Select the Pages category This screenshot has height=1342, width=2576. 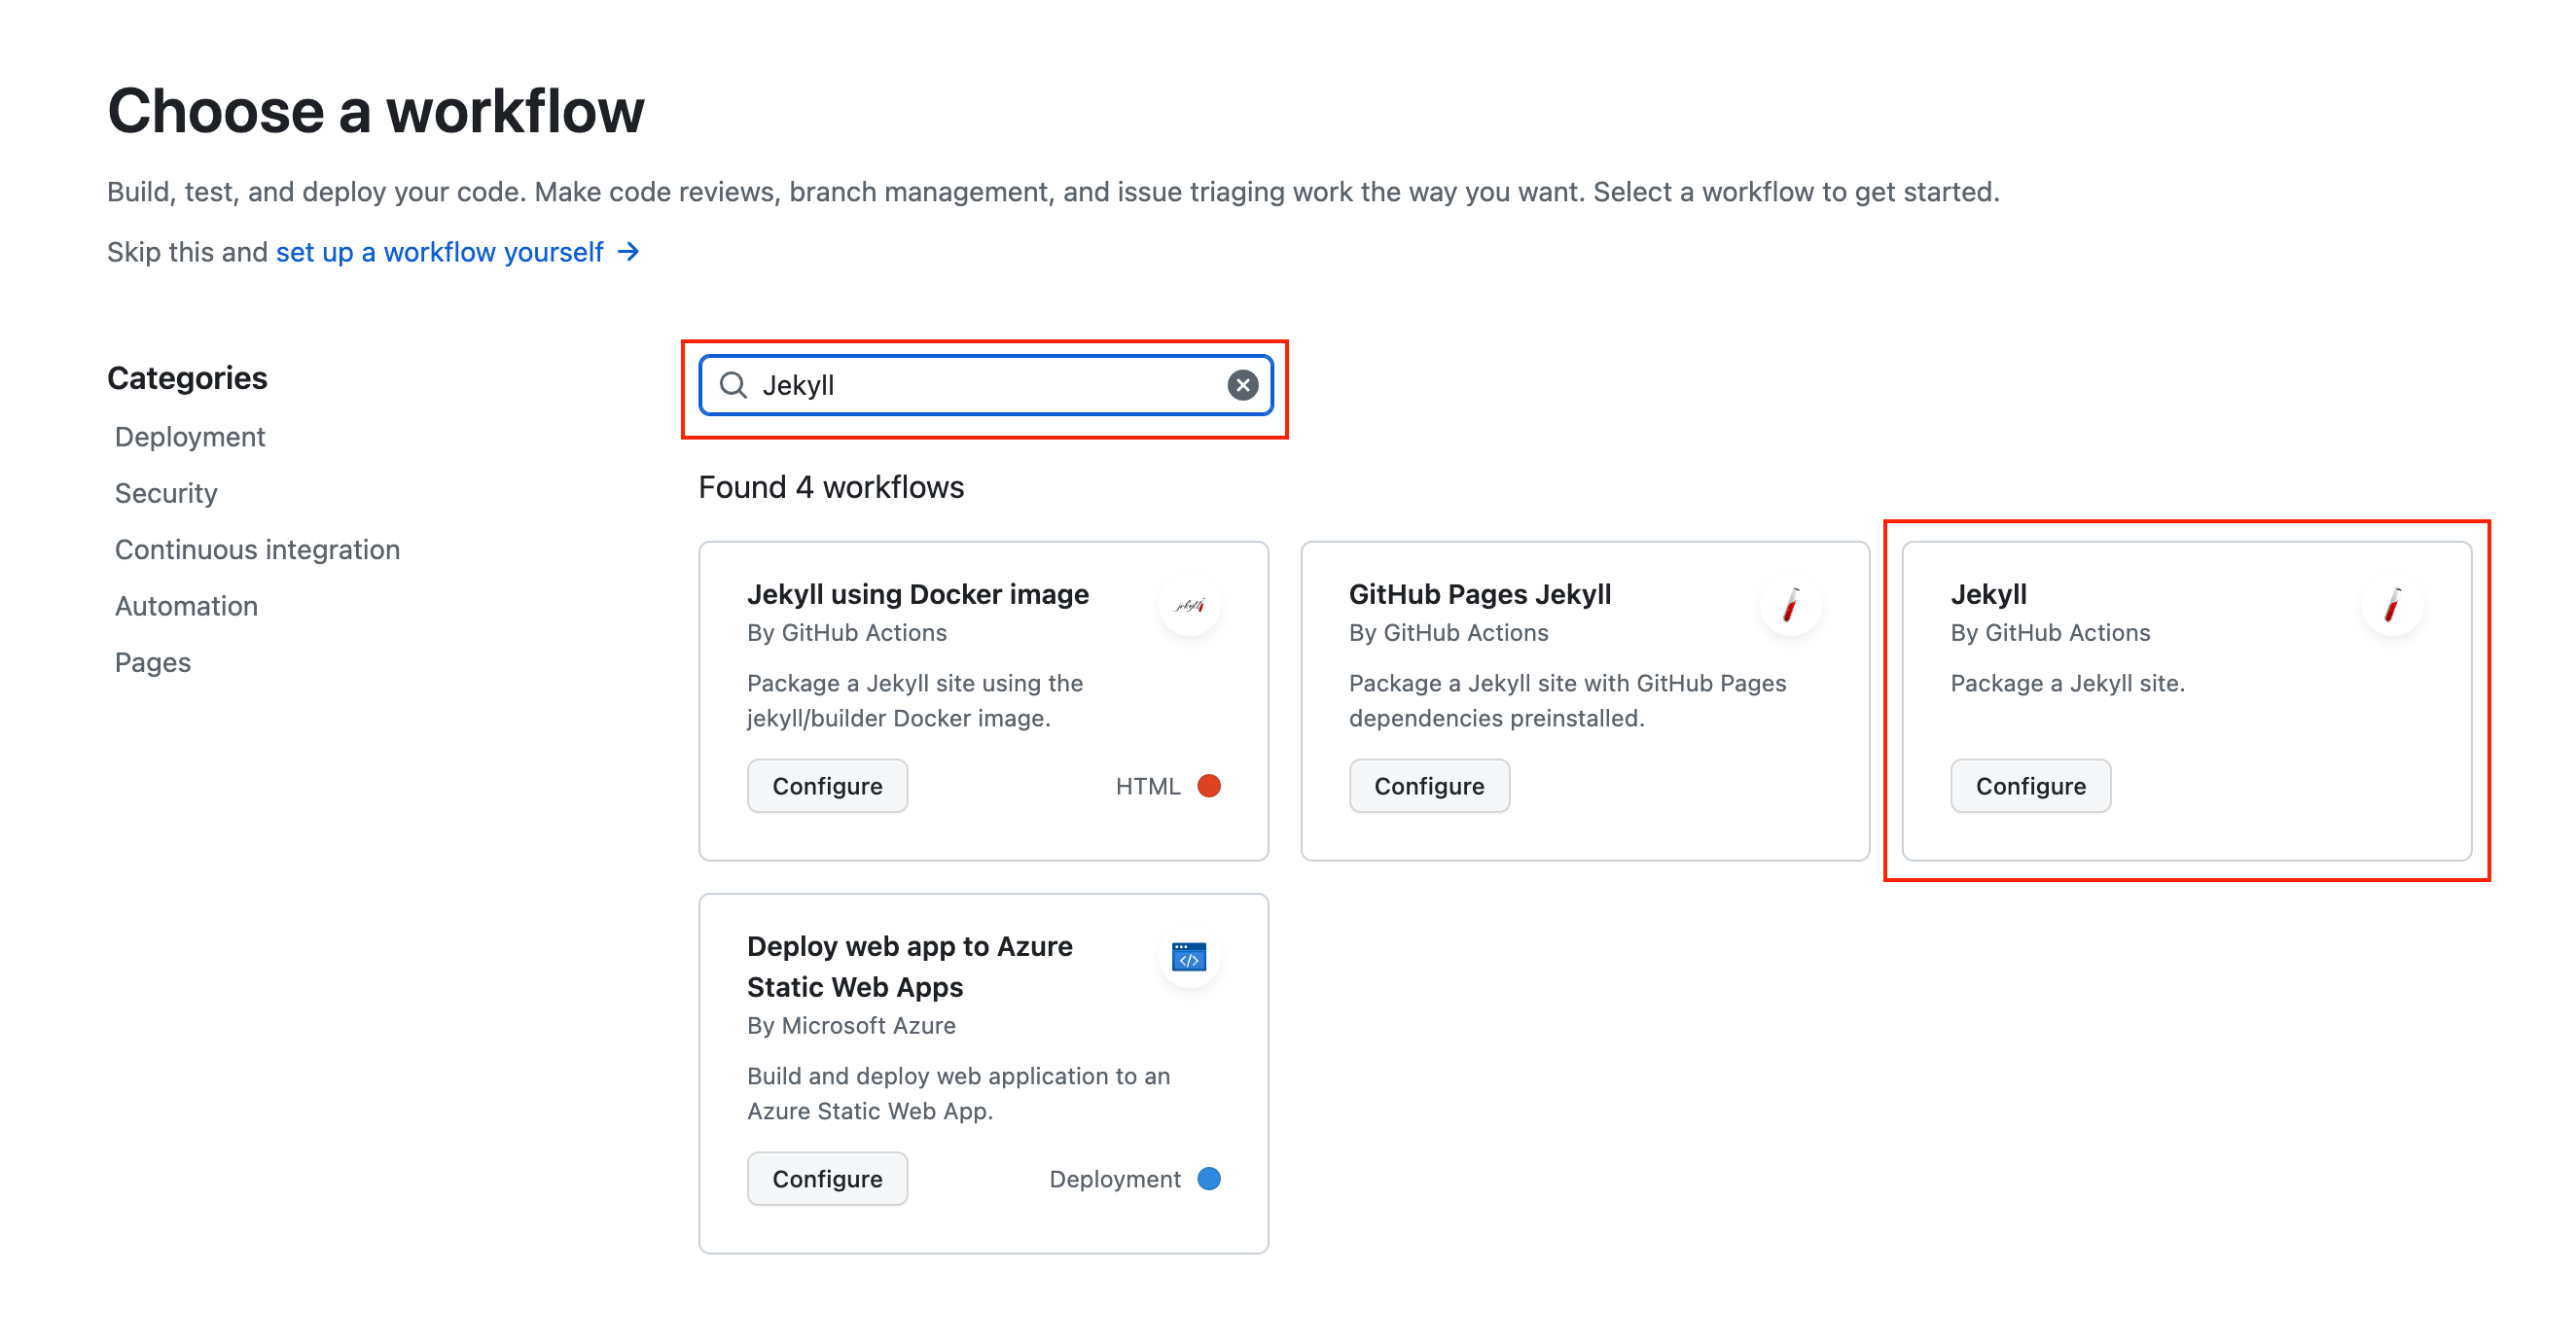(152, 662)
